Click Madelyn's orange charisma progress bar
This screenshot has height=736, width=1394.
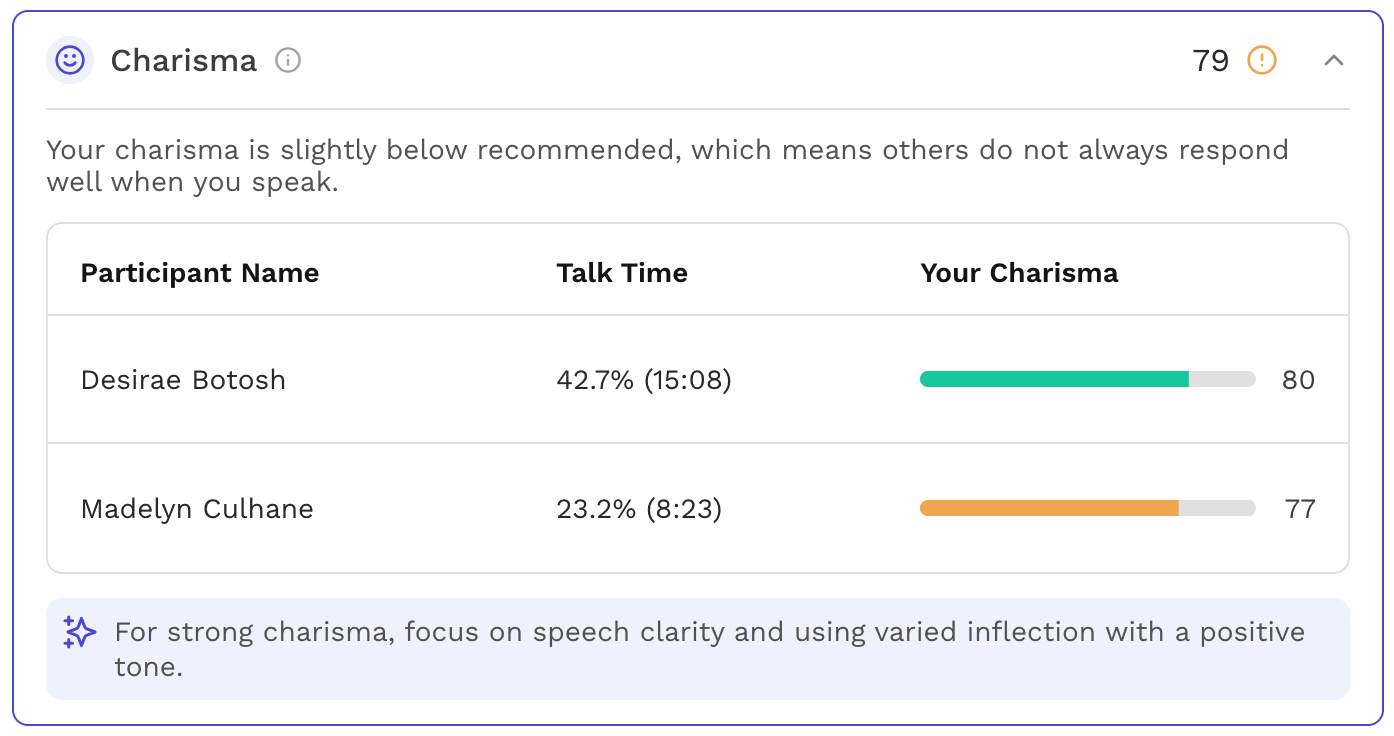coord(1087,508)
